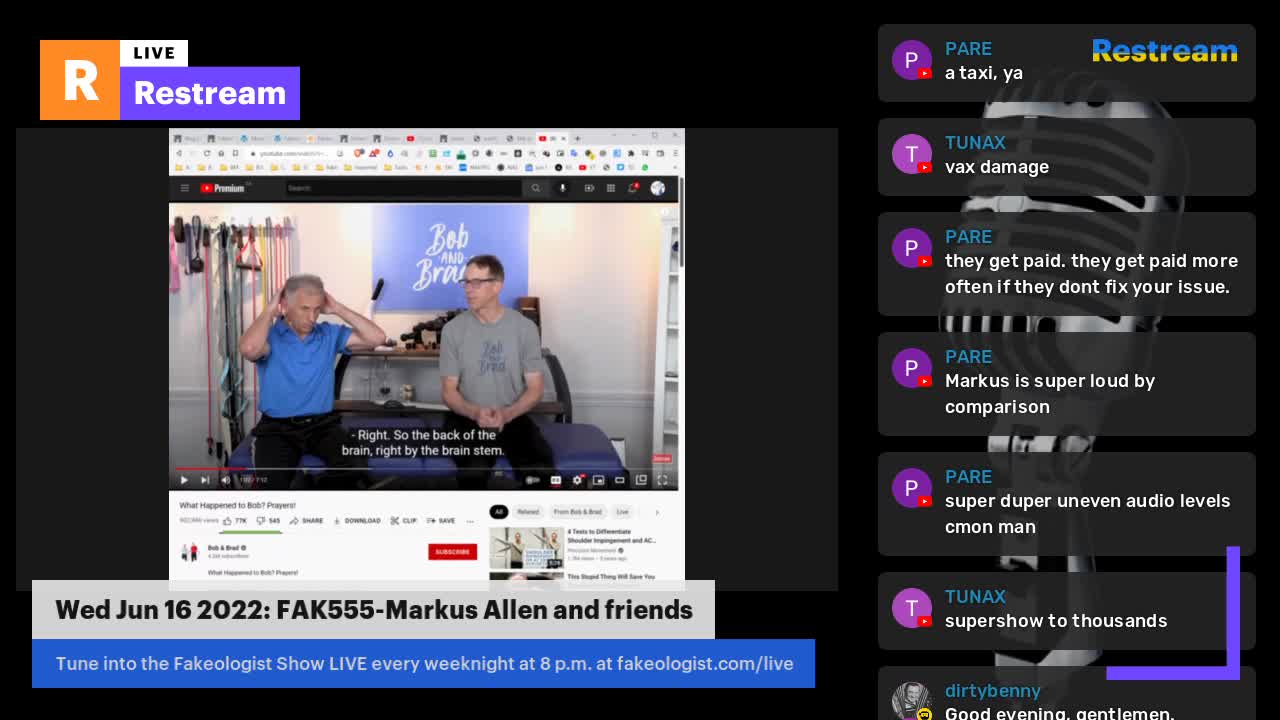Open YouTube notifications bell
Viewport: 1280px width, 720px height.
coord(633,188)
